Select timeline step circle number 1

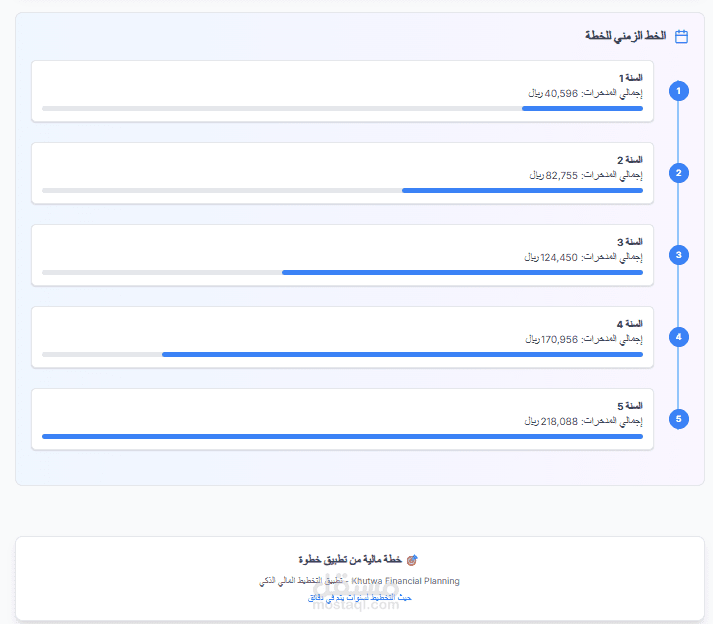click(x=679, y=91)
